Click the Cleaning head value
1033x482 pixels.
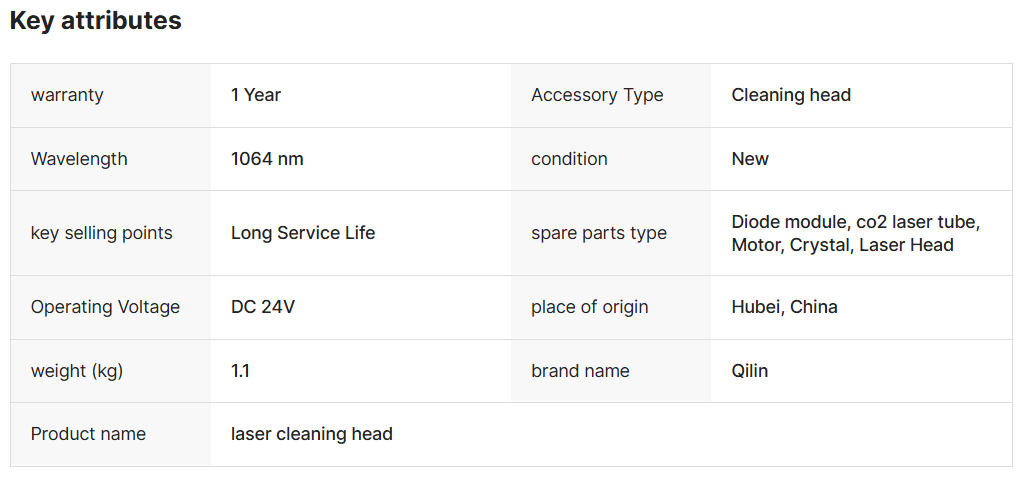791,95
